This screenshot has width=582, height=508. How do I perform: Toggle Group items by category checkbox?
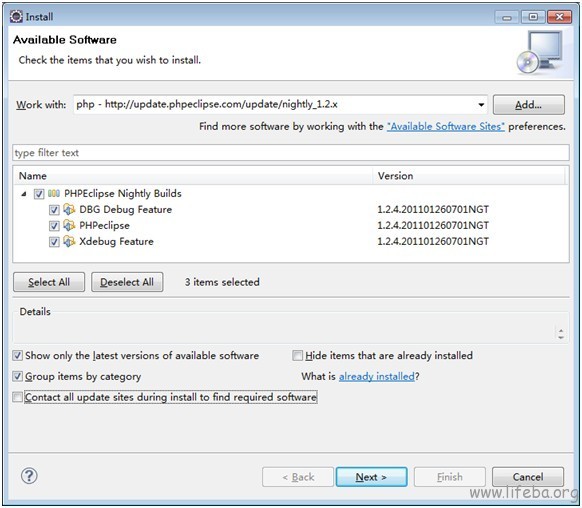(x=17, y=376)
